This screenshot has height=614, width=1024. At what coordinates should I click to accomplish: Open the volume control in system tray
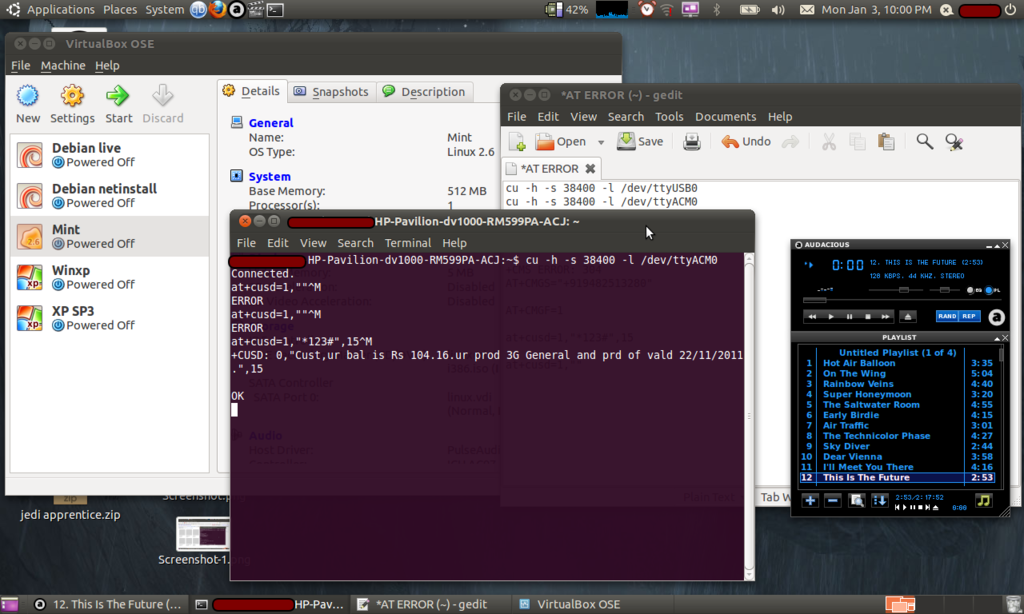coord(778,10)
